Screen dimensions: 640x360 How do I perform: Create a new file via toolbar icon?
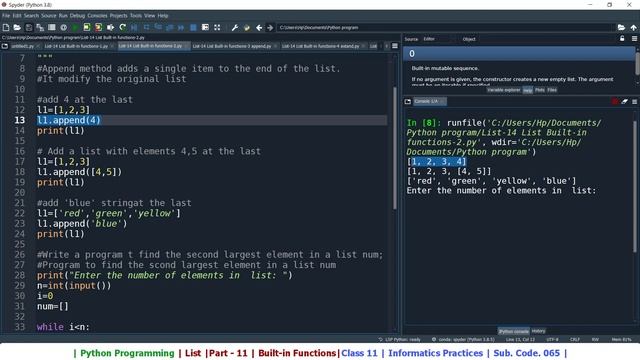[x=6, y=27]
